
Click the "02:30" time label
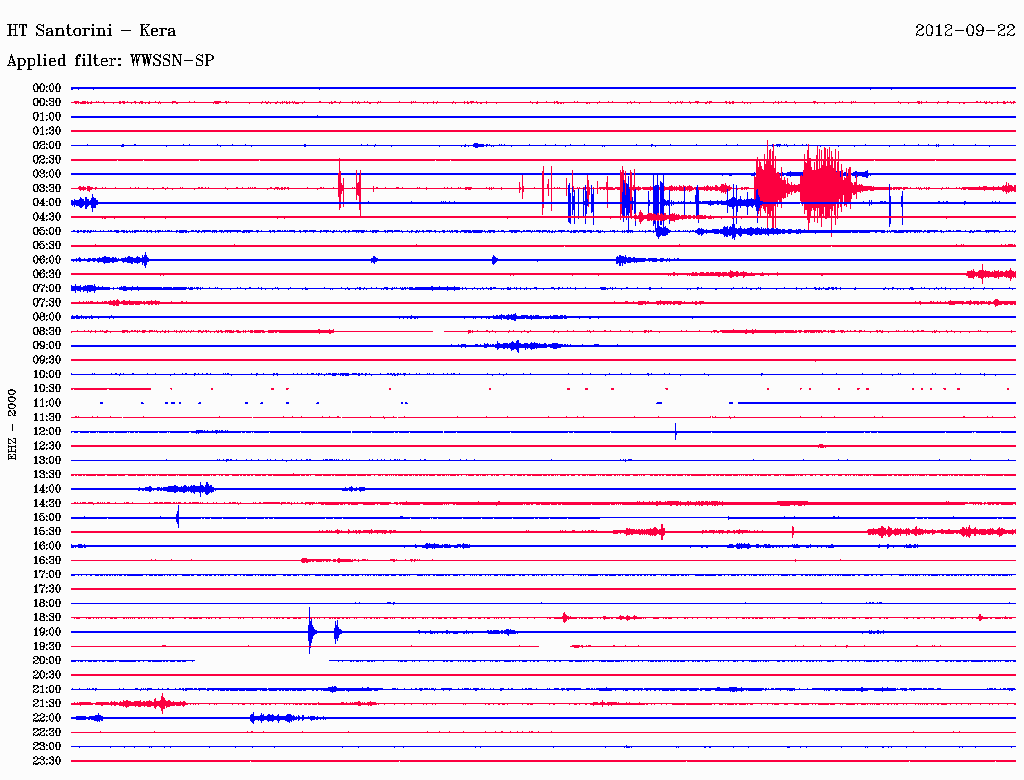tap(47, 160)
